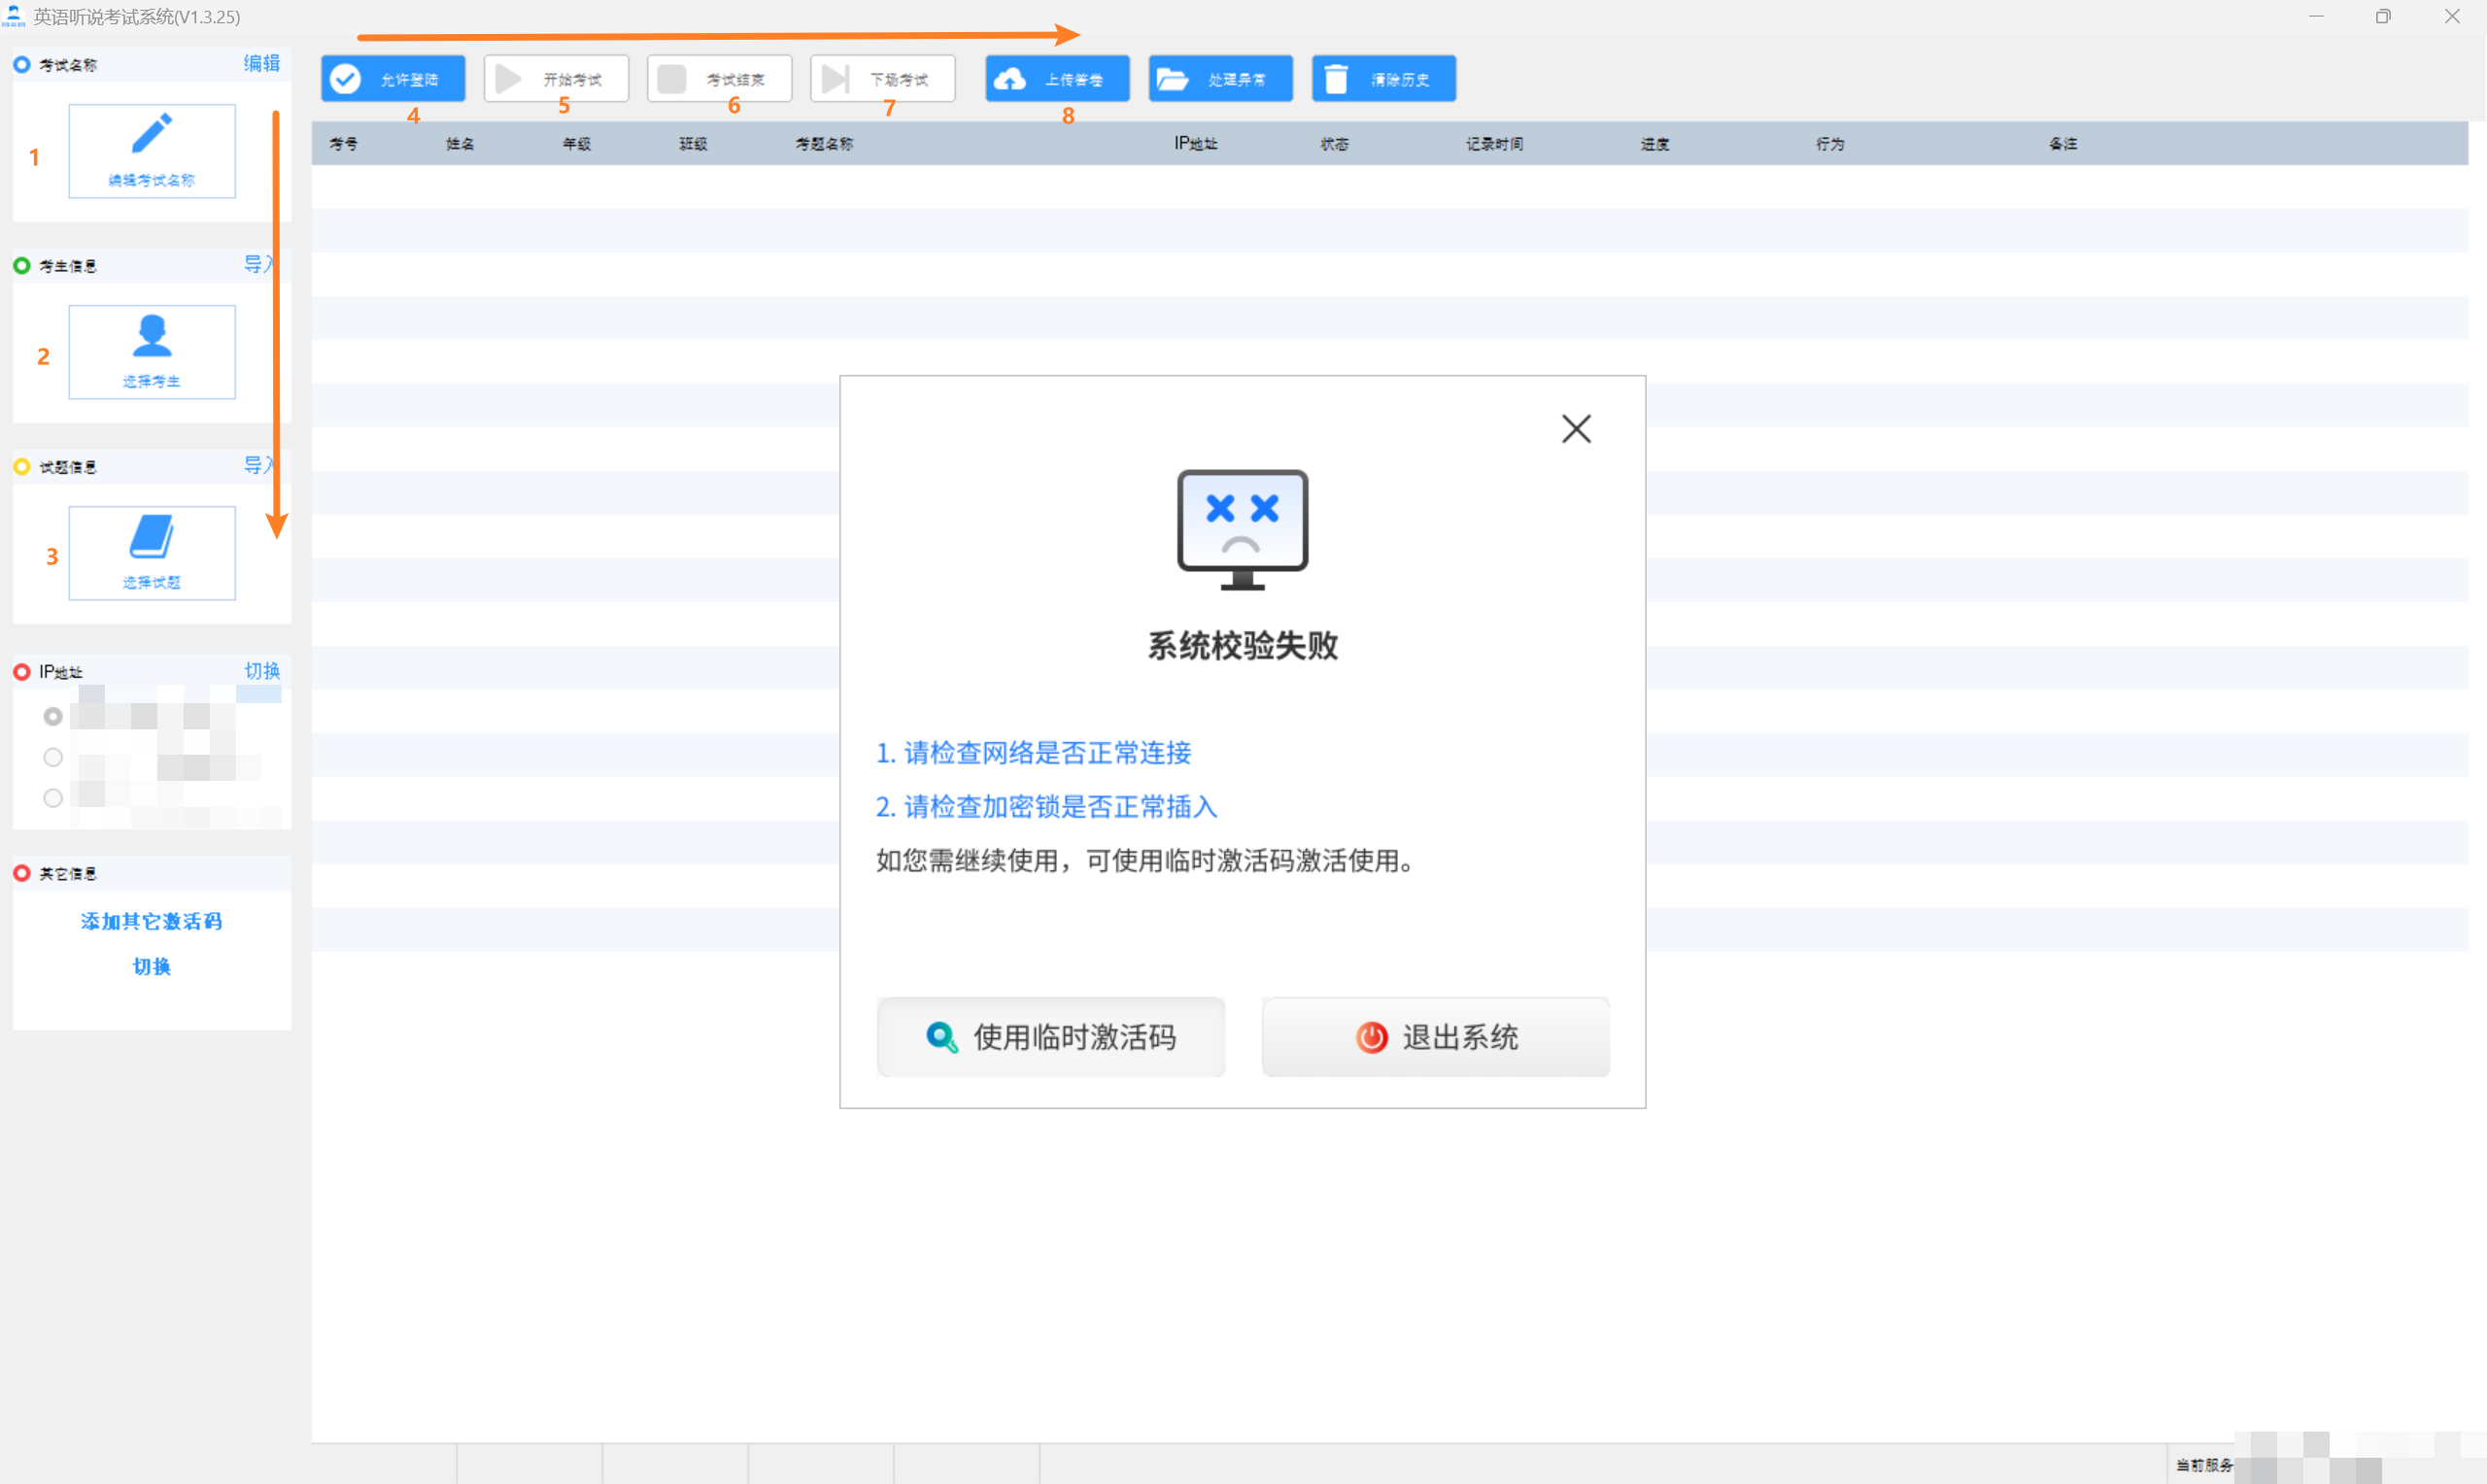Start the exam with 开始考试
This screenshot has height=1484, width=2487.
(x=556, y=79)
